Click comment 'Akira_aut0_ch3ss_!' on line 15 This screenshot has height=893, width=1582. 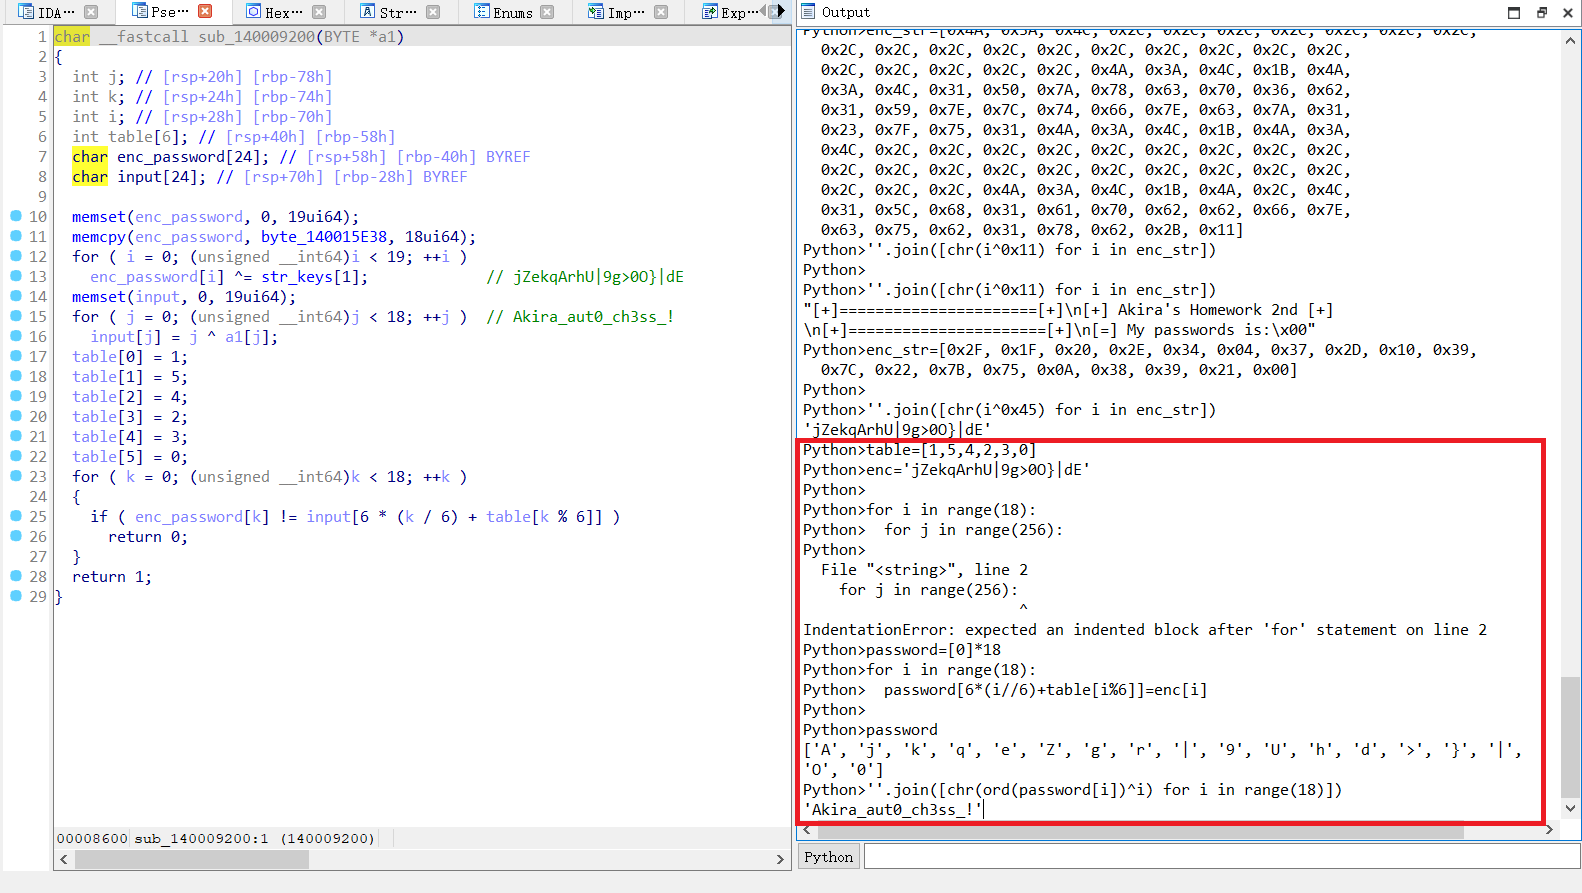593,316
